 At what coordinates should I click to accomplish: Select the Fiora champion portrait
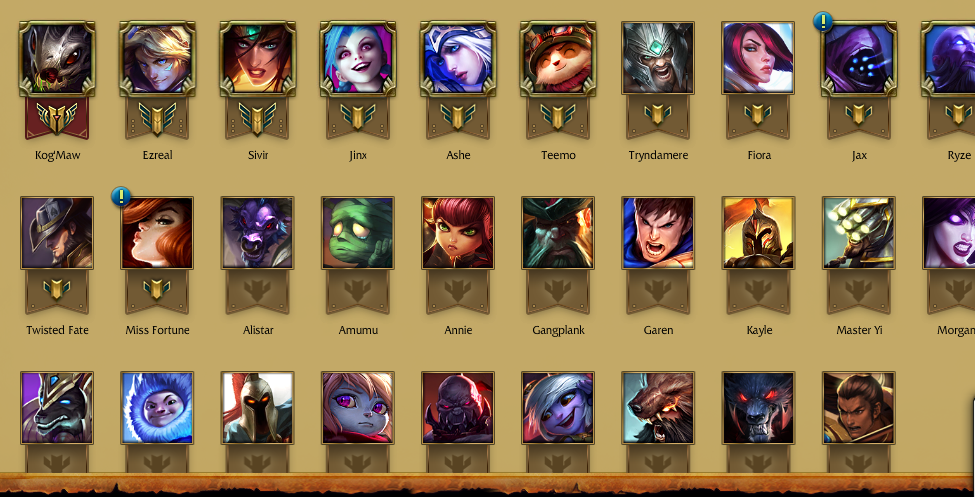pyautogui.click(x=759, y=58)
